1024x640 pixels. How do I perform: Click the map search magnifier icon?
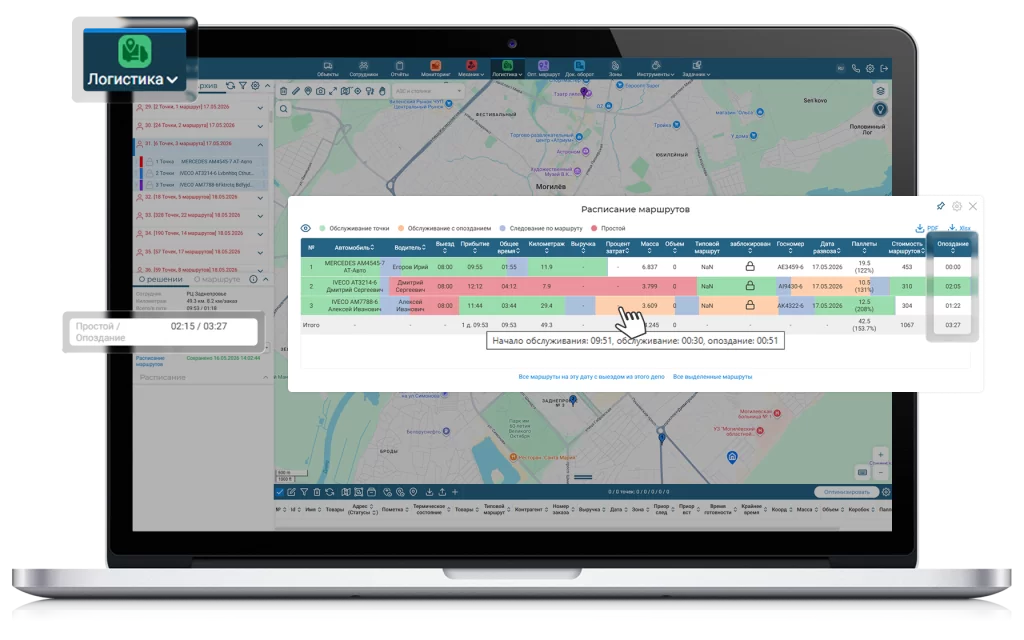coord(283,109)
